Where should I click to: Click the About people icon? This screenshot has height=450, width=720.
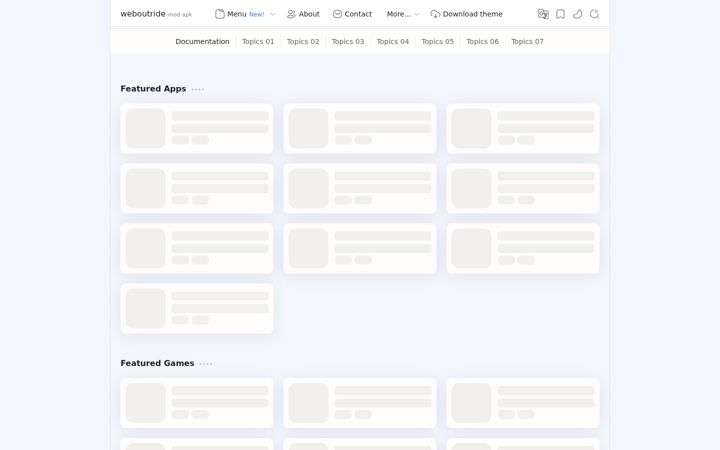point(291,14)
